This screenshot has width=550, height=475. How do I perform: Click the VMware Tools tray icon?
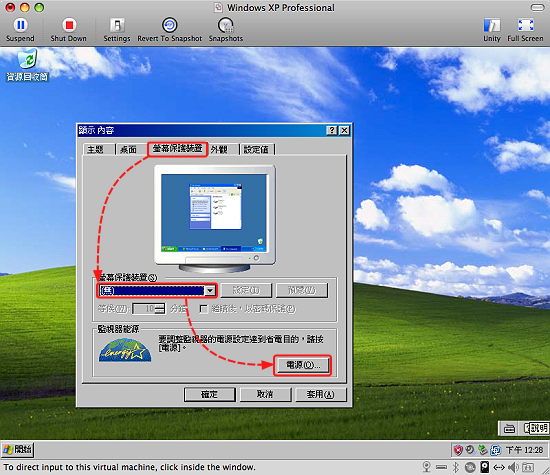[x=495, y=450]
